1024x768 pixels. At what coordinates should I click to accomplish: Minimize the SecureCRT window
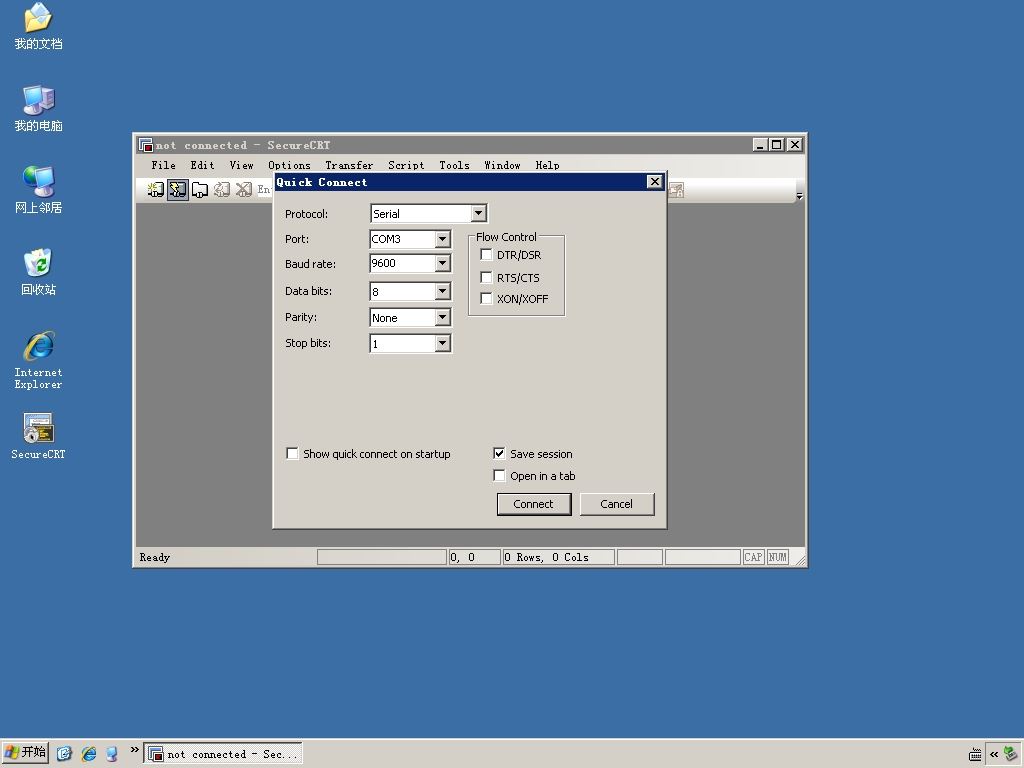(x=760, y=144)
